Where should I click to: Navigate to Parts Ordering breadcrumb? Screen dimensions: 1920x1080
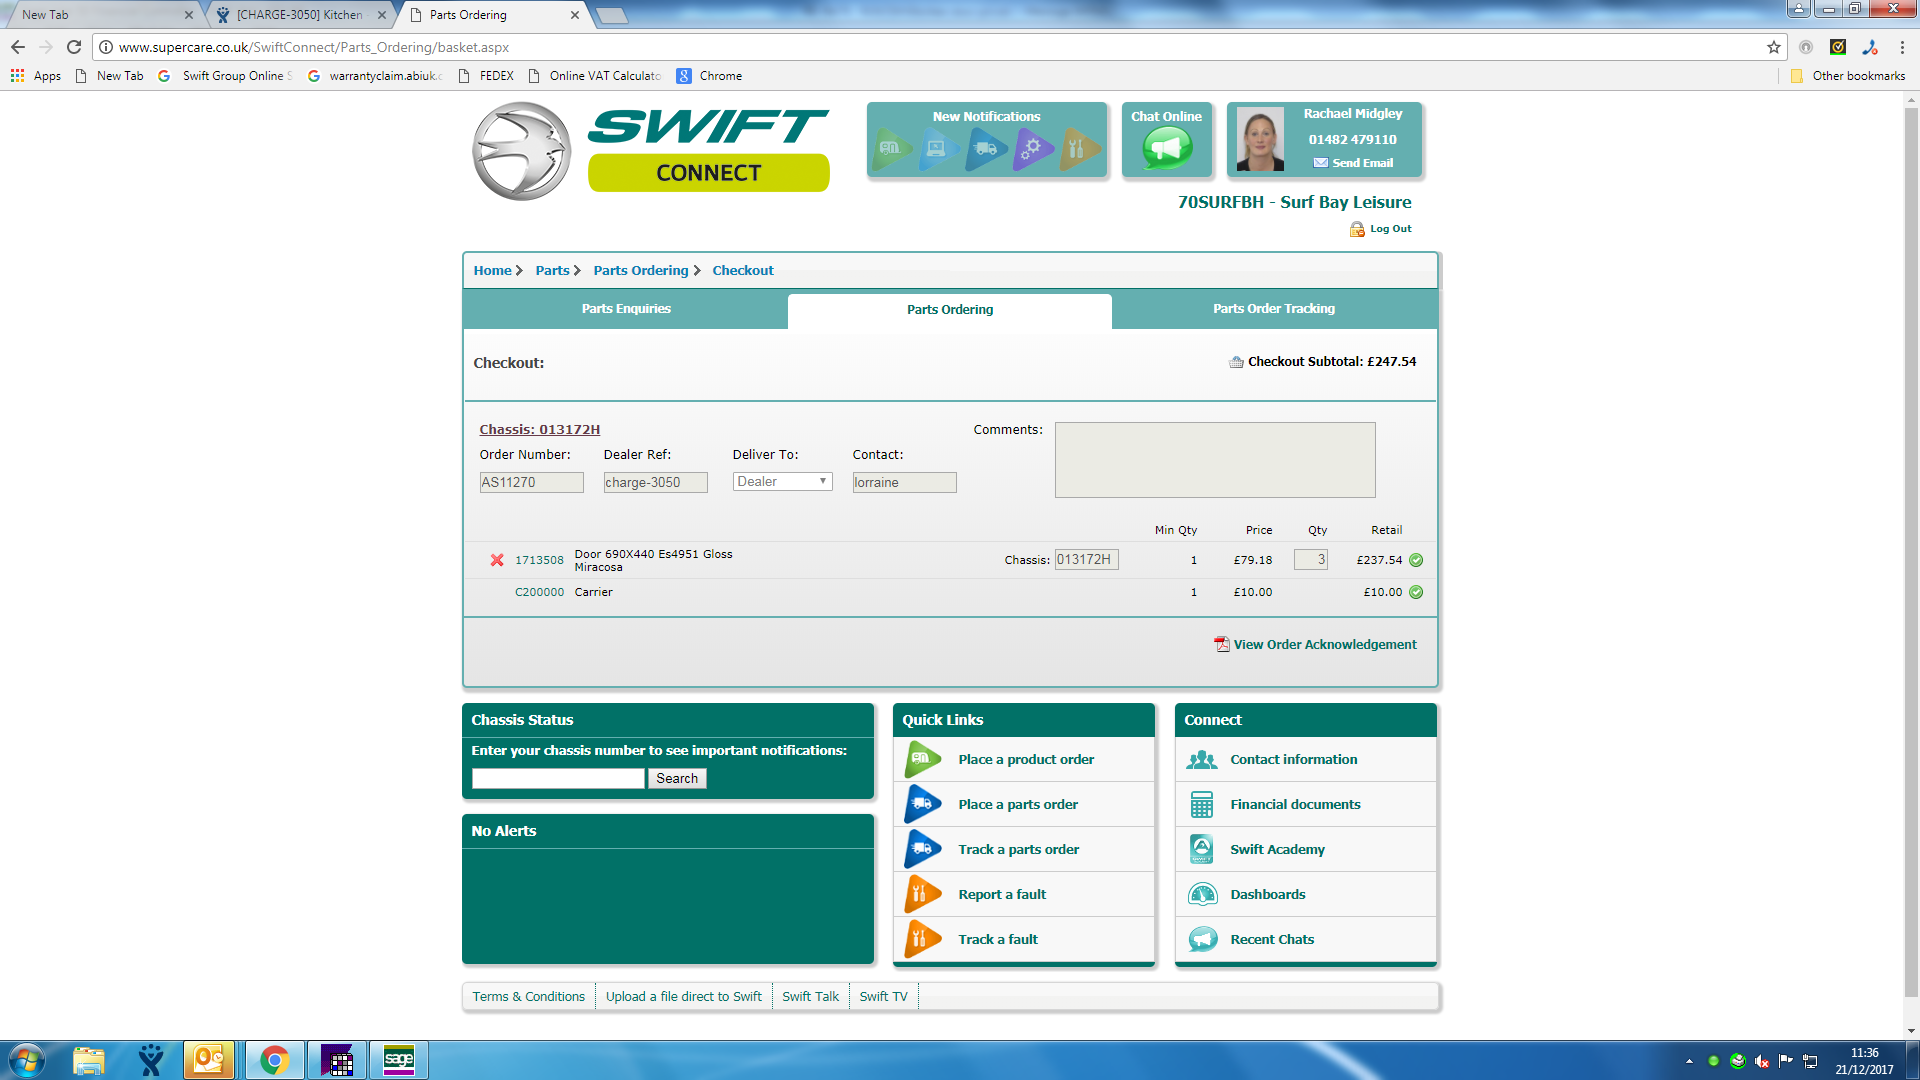tap(640, 271)
